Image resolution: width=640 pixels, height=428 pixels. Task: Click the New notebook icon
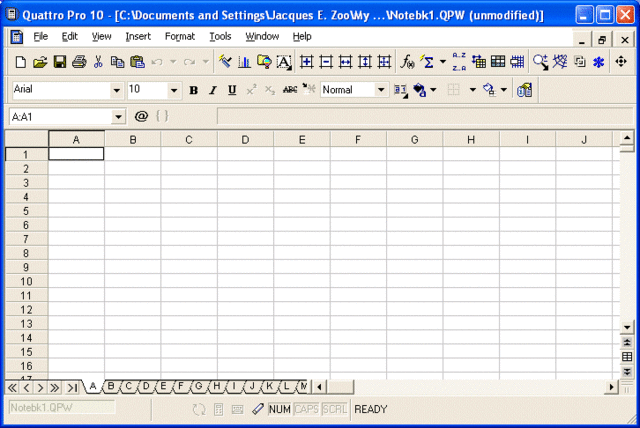tap(20, 62)
